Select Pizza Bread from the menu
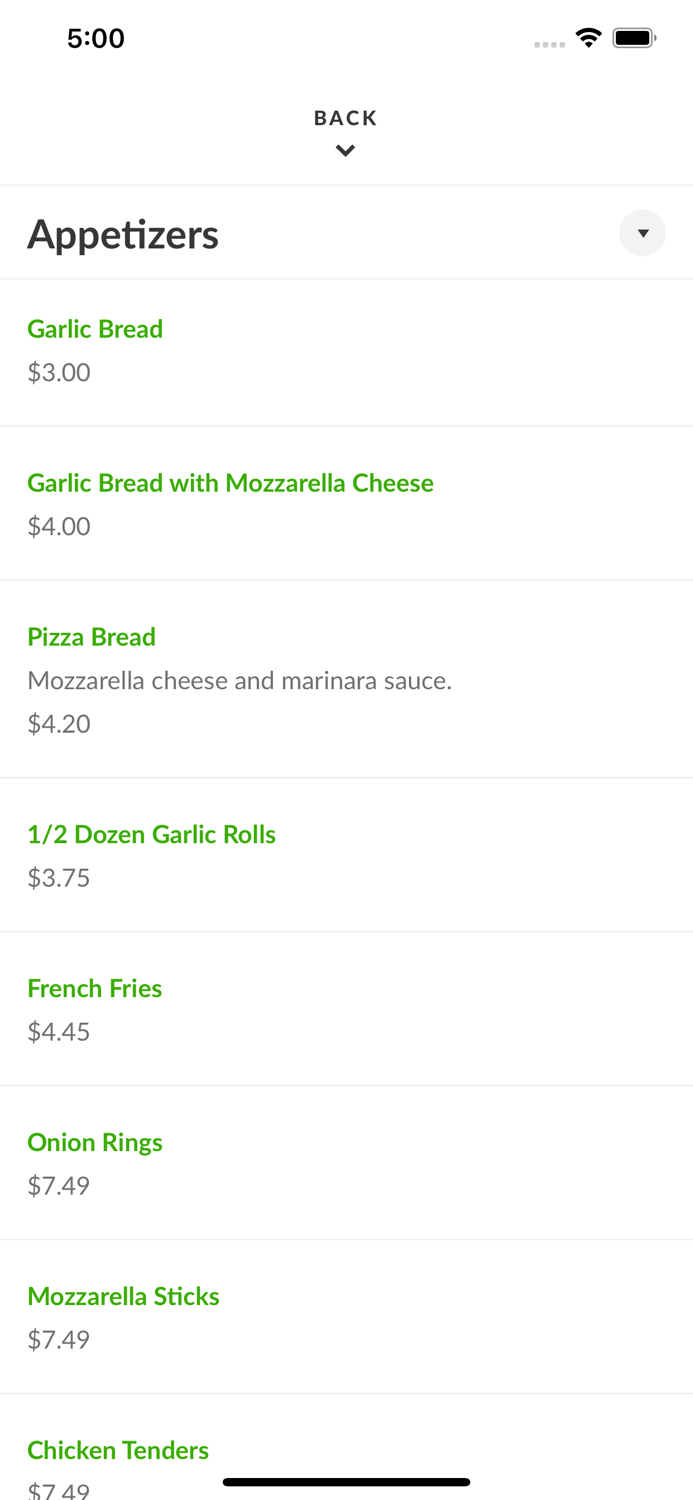This screenshot has width=693, height=1500. pos(91,637)
